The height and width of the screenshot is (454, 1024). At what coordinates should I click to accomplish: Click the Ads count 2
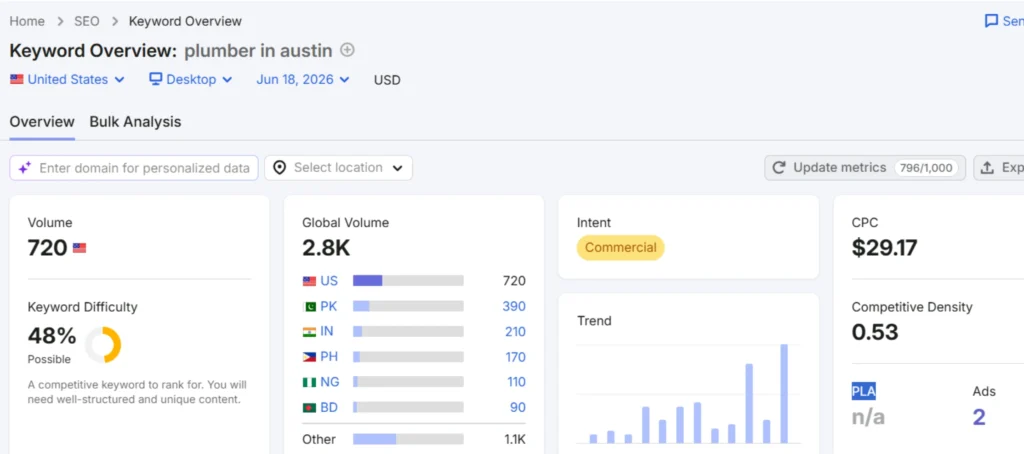978,417
